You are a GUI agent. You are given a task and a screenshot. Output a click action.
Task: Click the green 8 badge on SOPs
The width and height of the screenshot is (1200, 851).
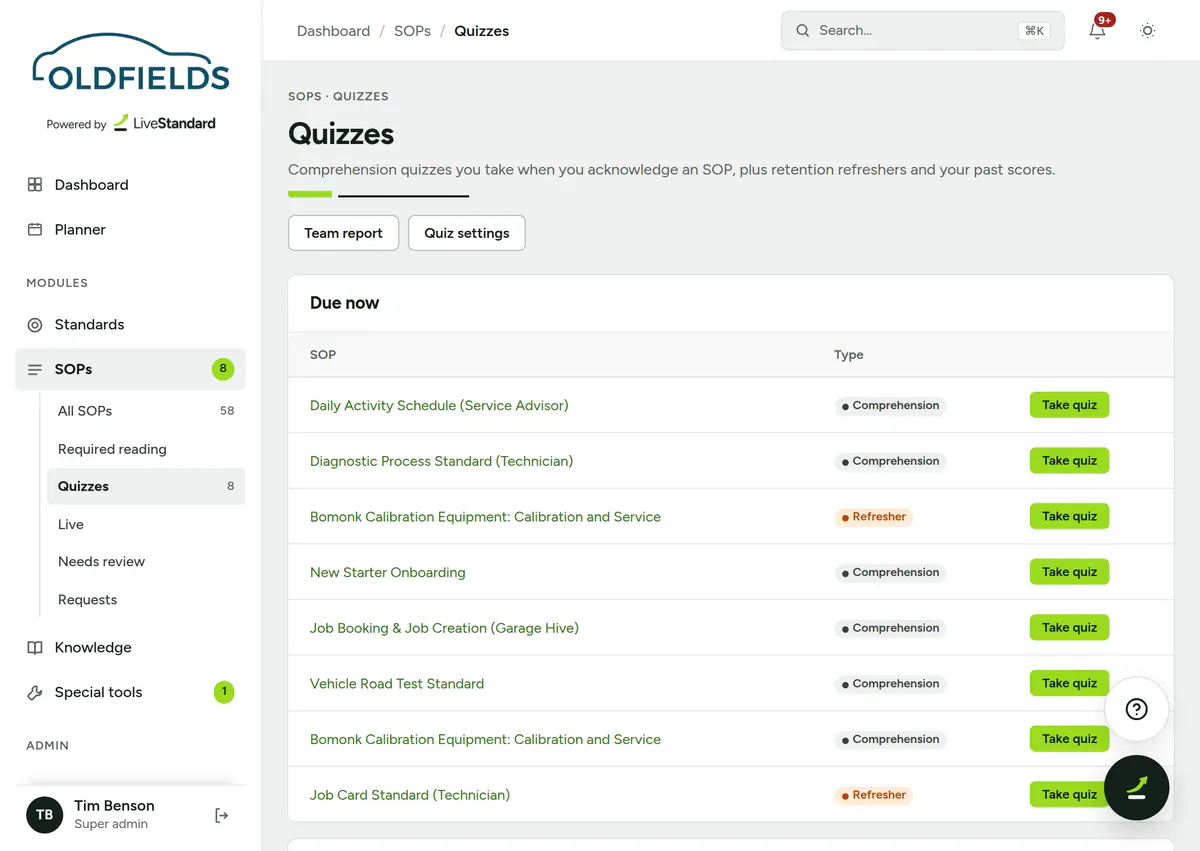click(223, 369)
